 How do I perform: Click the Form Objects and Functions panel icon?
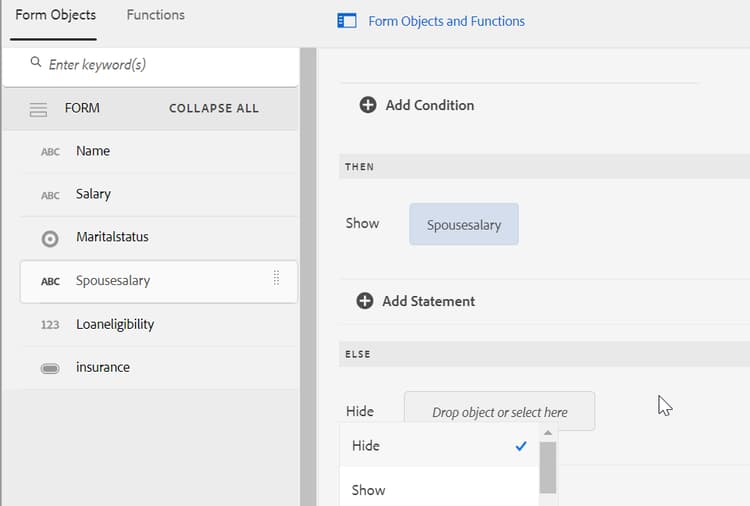pyautogui.click(x=347, y=21)
